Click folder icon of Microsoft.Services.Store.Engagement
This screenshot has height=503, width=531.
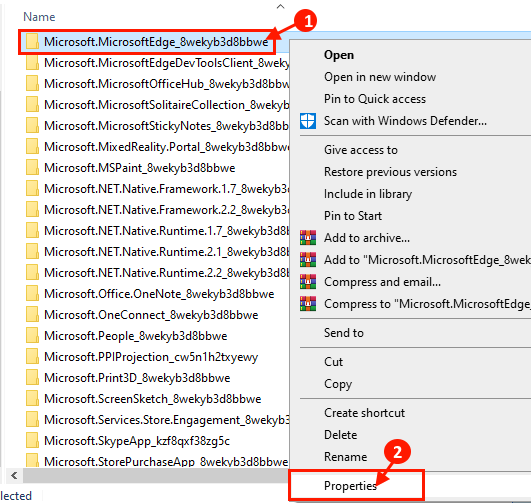click(x=33, y=420)
